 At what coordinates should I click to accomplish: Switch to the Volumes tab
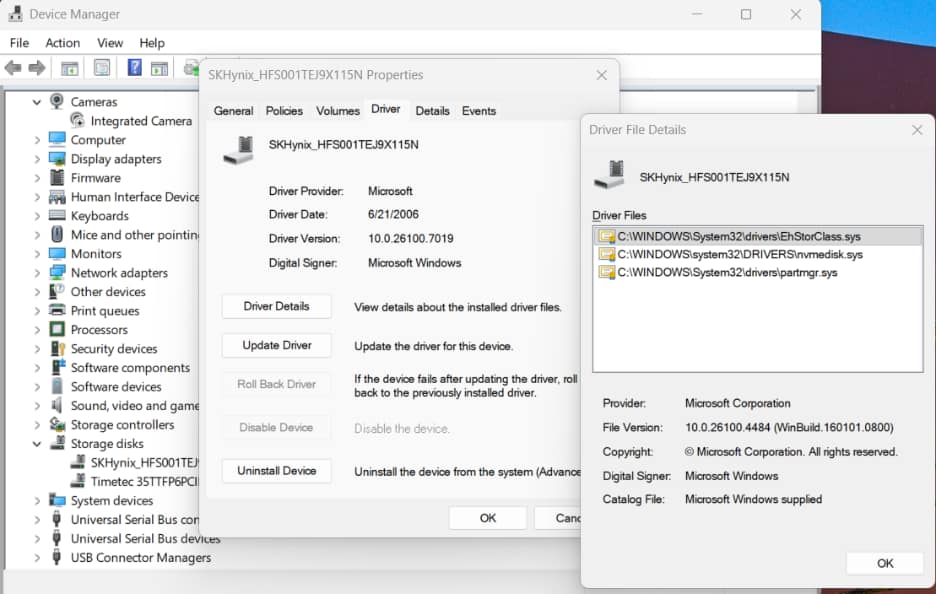[338, 111]
